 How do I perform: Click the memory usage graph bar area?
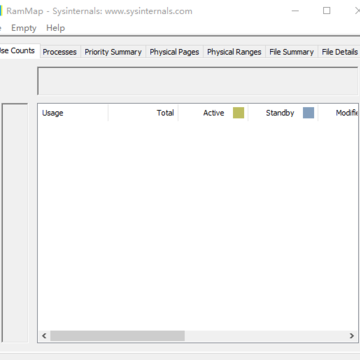coord(198,81)
